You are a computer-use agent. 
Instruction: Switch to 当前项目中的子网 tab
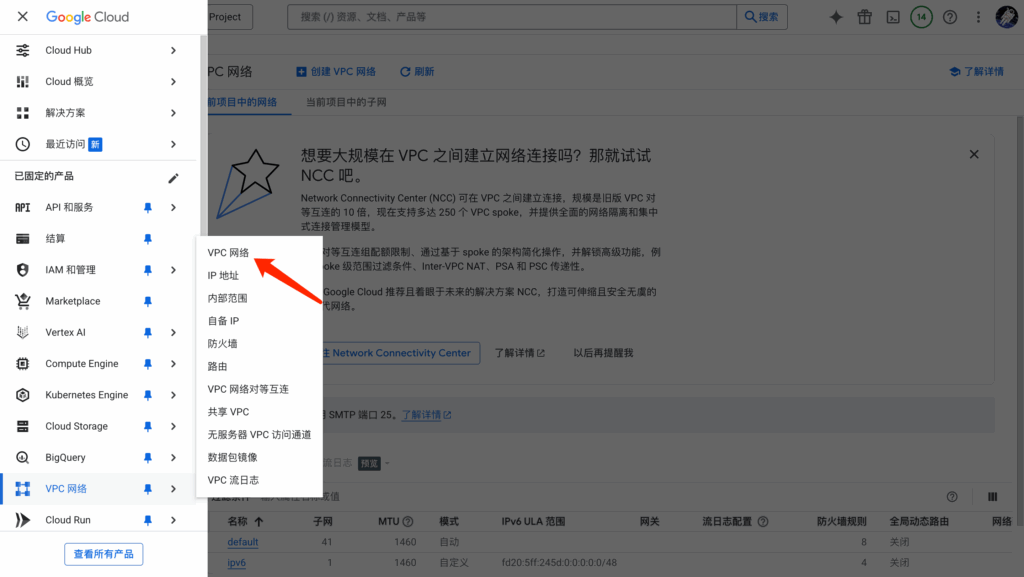(x=346, y=102)
